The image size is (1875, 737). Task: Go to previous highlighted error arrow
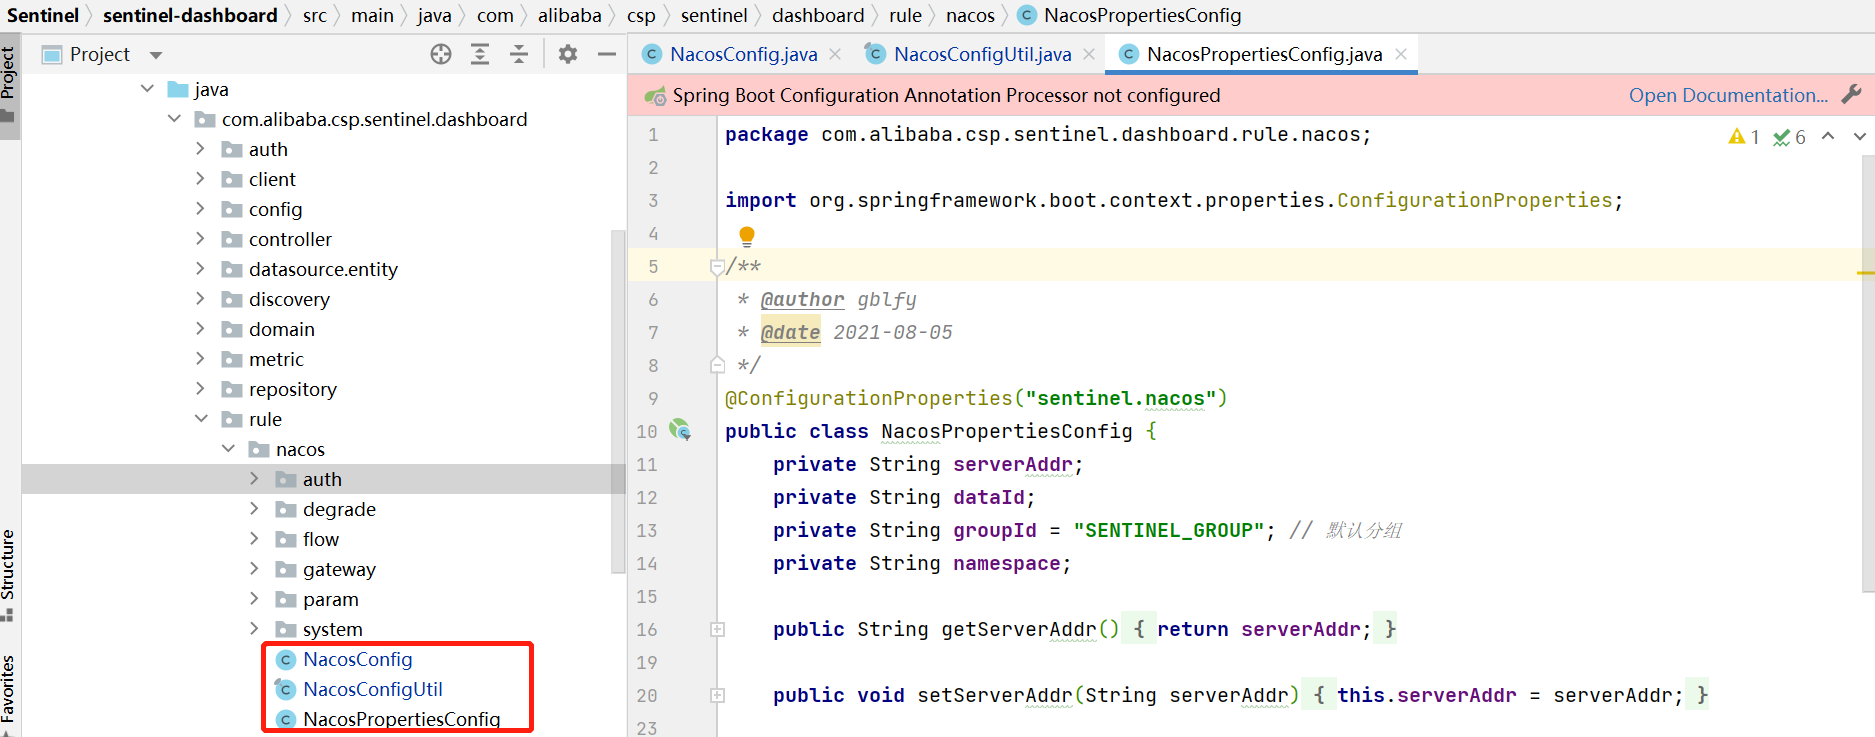[x=1828, y=136]
